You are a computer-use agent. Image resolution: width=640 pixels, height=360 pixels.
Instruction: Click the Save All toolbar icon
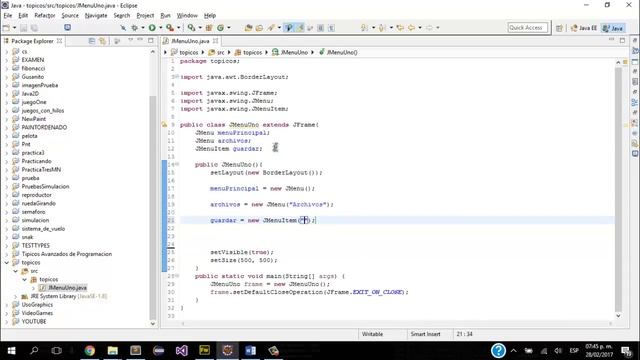(x=34, y=28)
